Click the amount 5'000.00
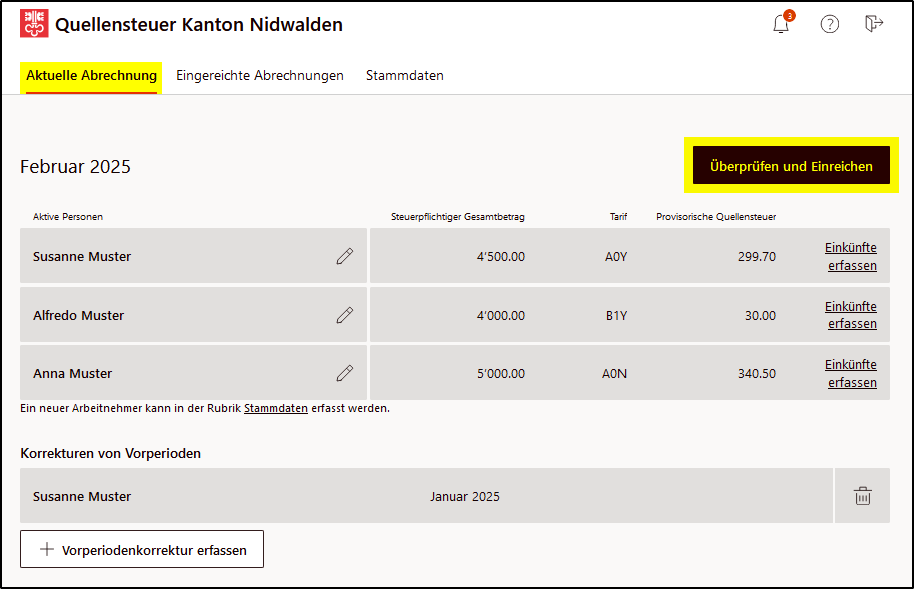This screenshot has width=914, height=589. 501,374
